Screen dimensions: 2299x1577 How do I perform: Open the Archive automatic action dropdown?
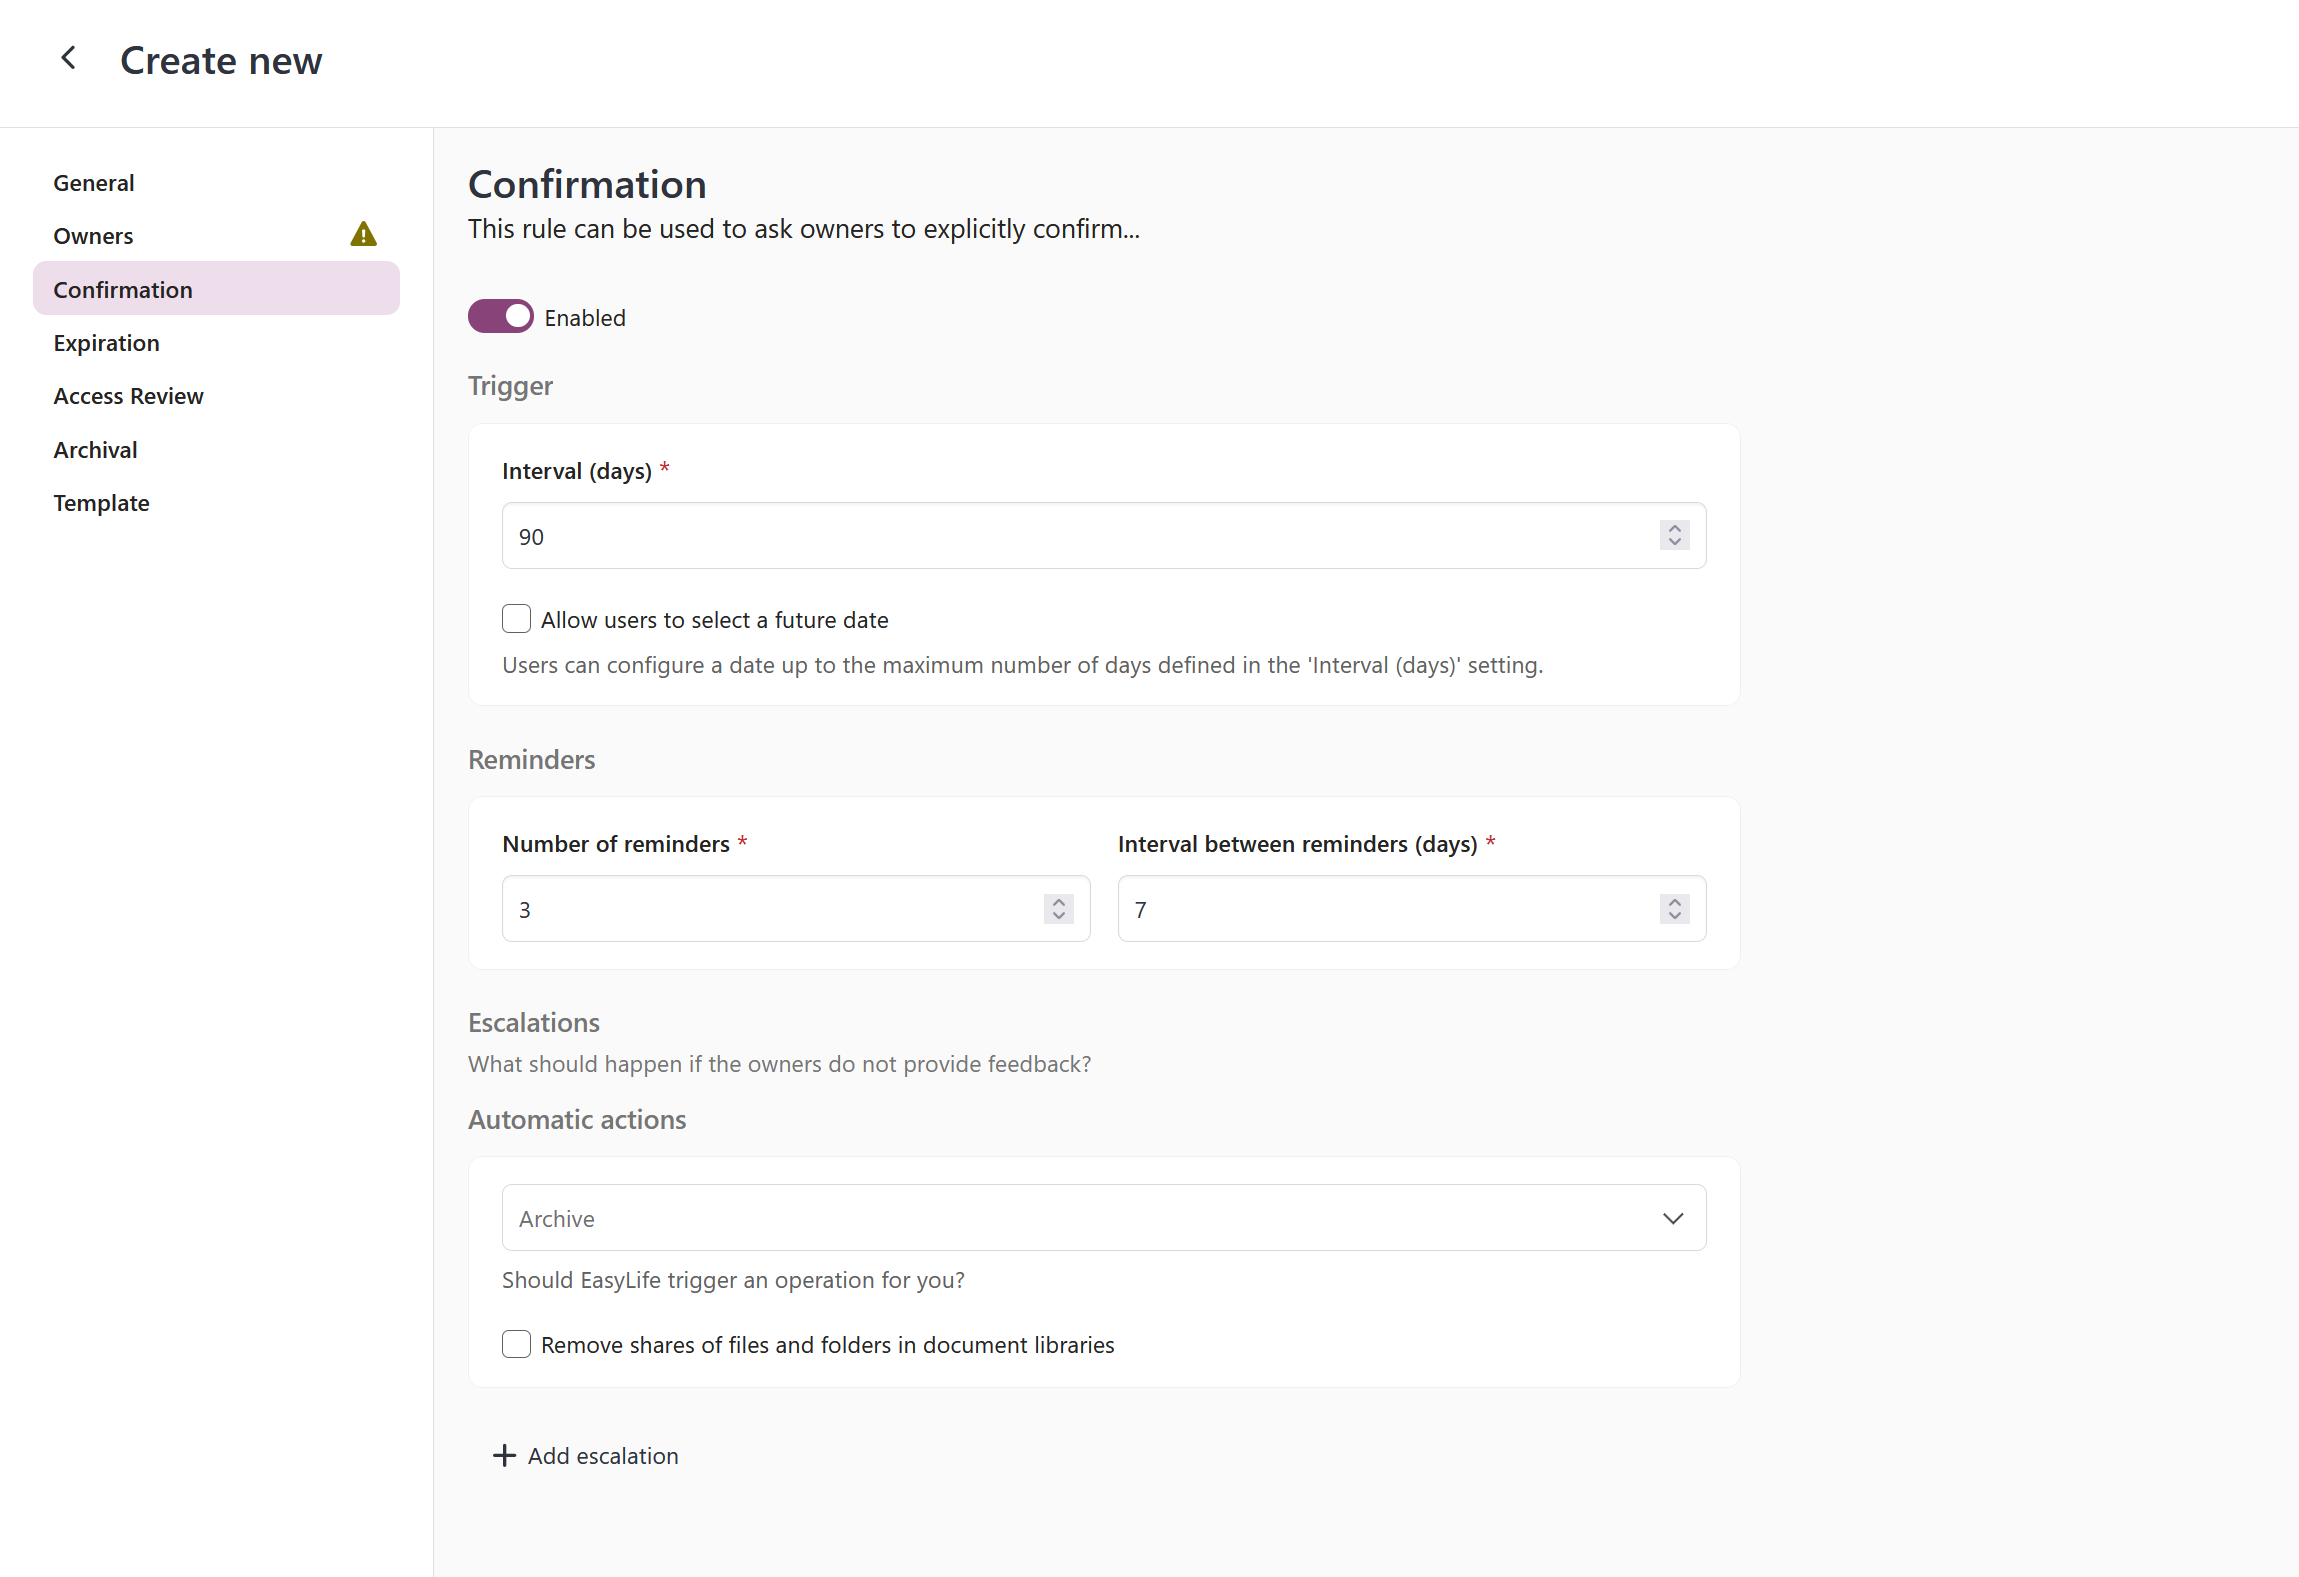click(x=1100, y=1218)
